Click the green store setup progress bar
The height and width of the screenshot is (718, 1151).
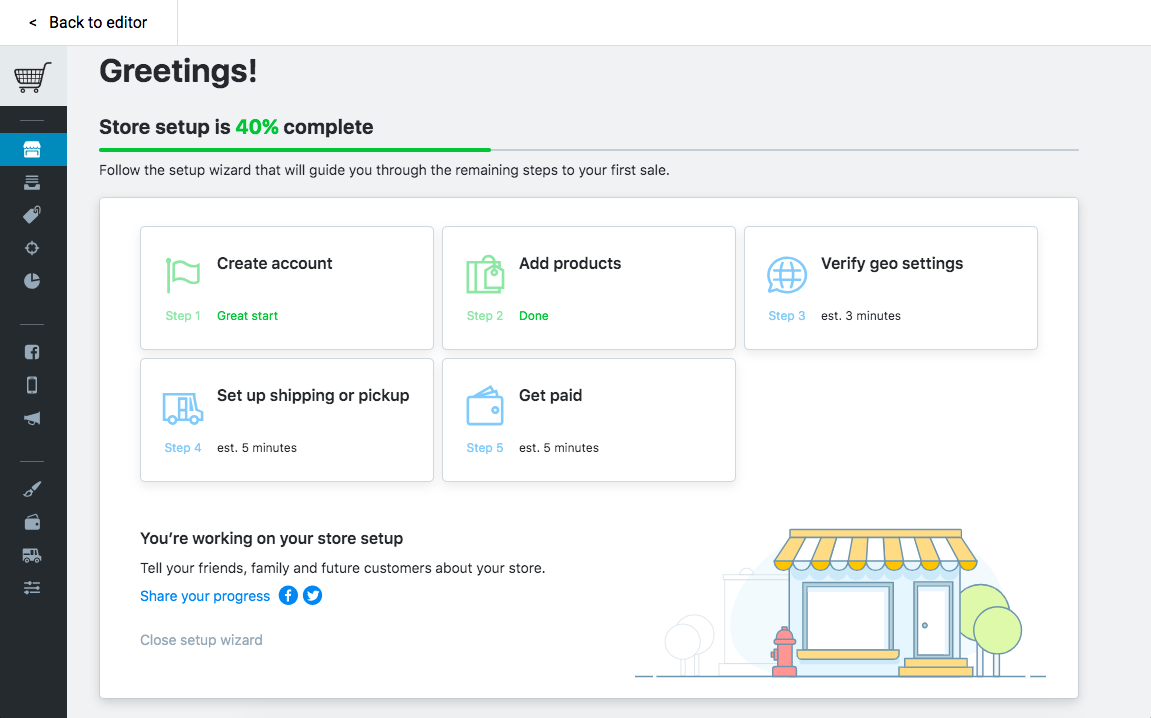click(x=294, y=148)
